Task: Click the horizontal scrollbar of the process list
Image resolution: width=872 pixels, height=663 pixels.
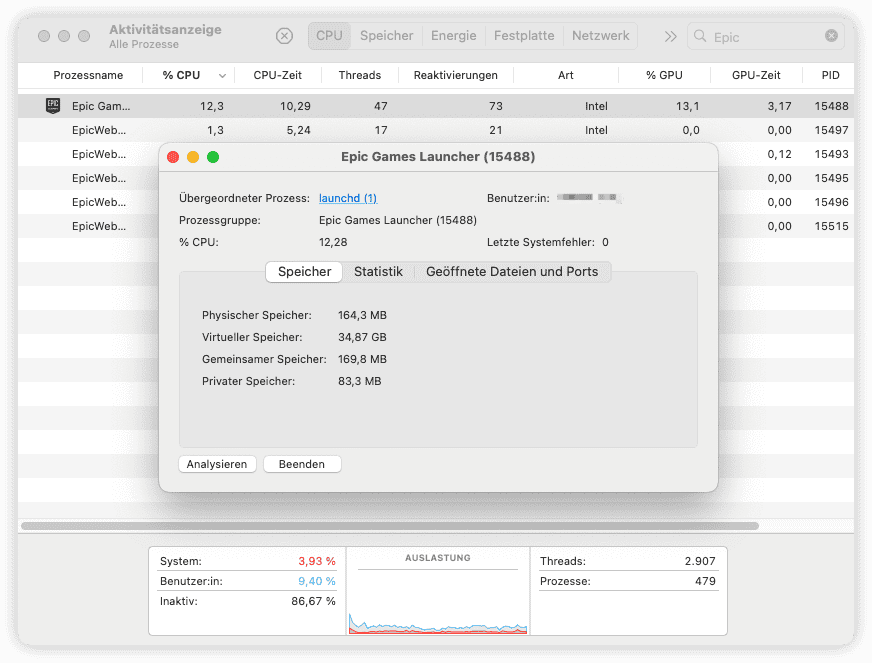Action: click(x=389, y=526)
